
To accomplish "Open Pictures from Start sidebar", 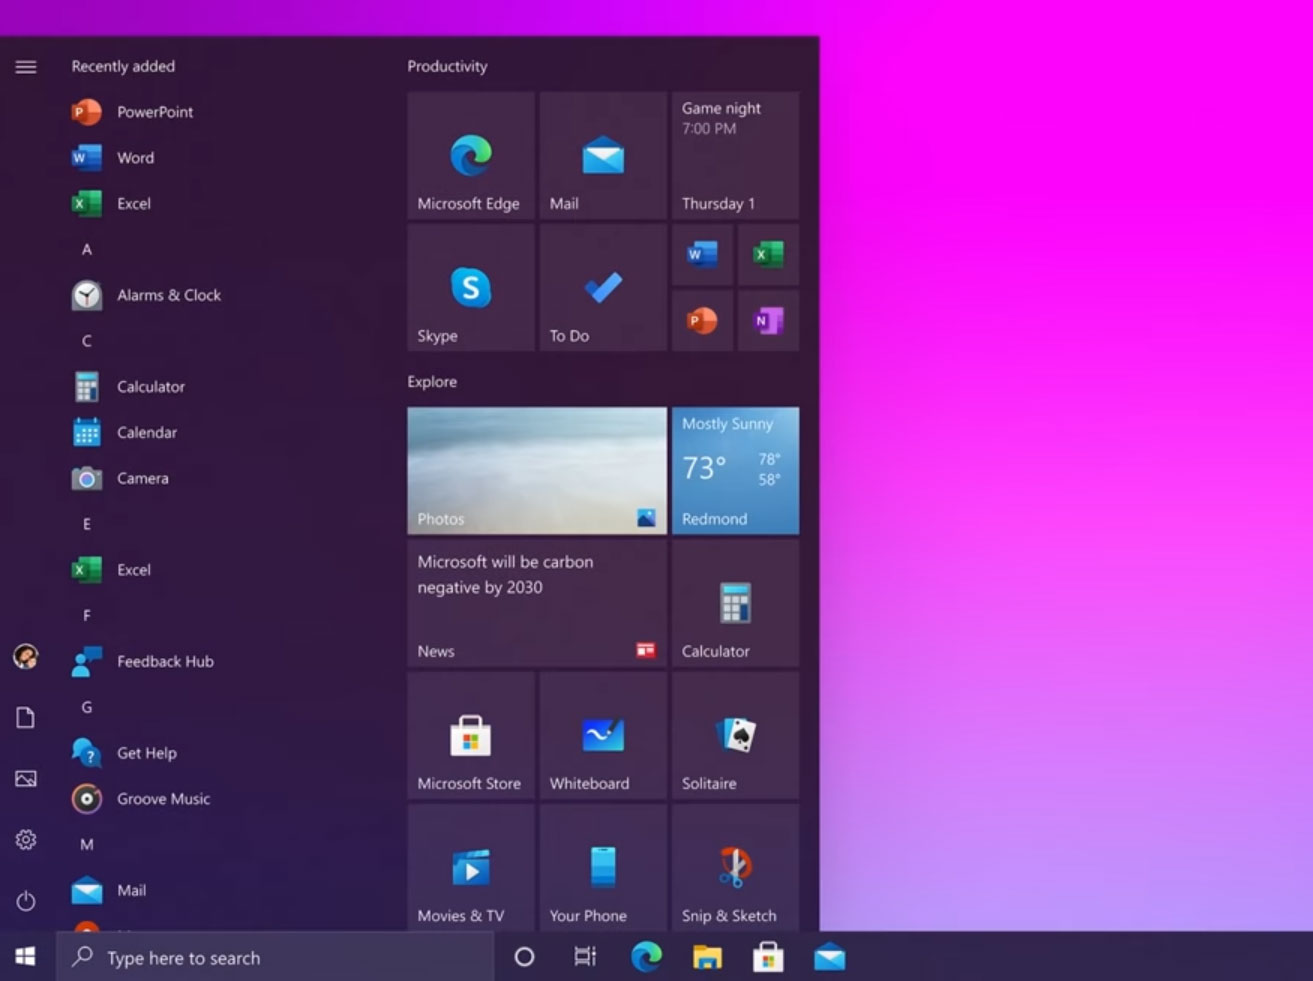I will coord(26,779).
